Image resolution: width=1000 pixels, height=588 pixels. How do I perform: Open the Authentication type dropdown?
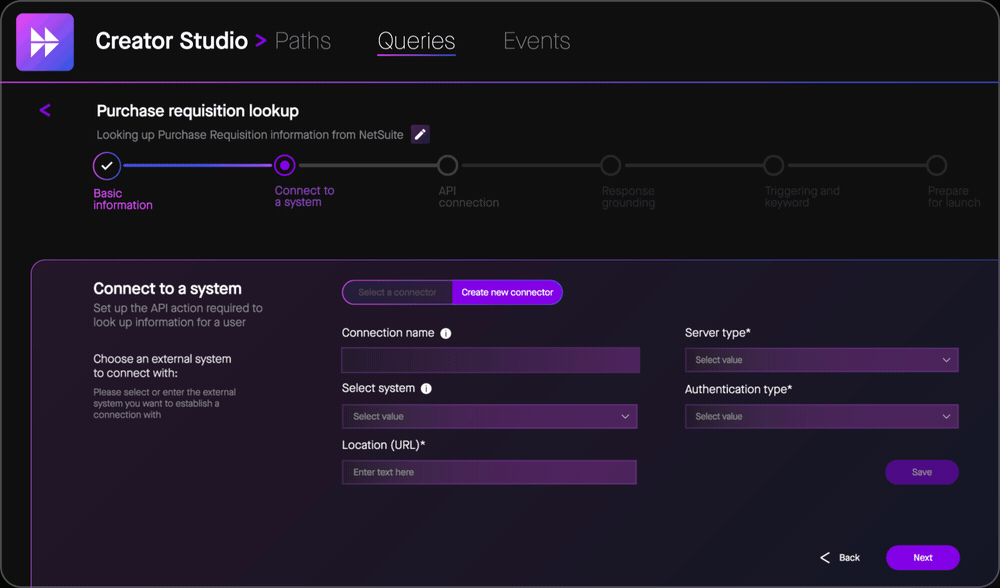point(821,416)
